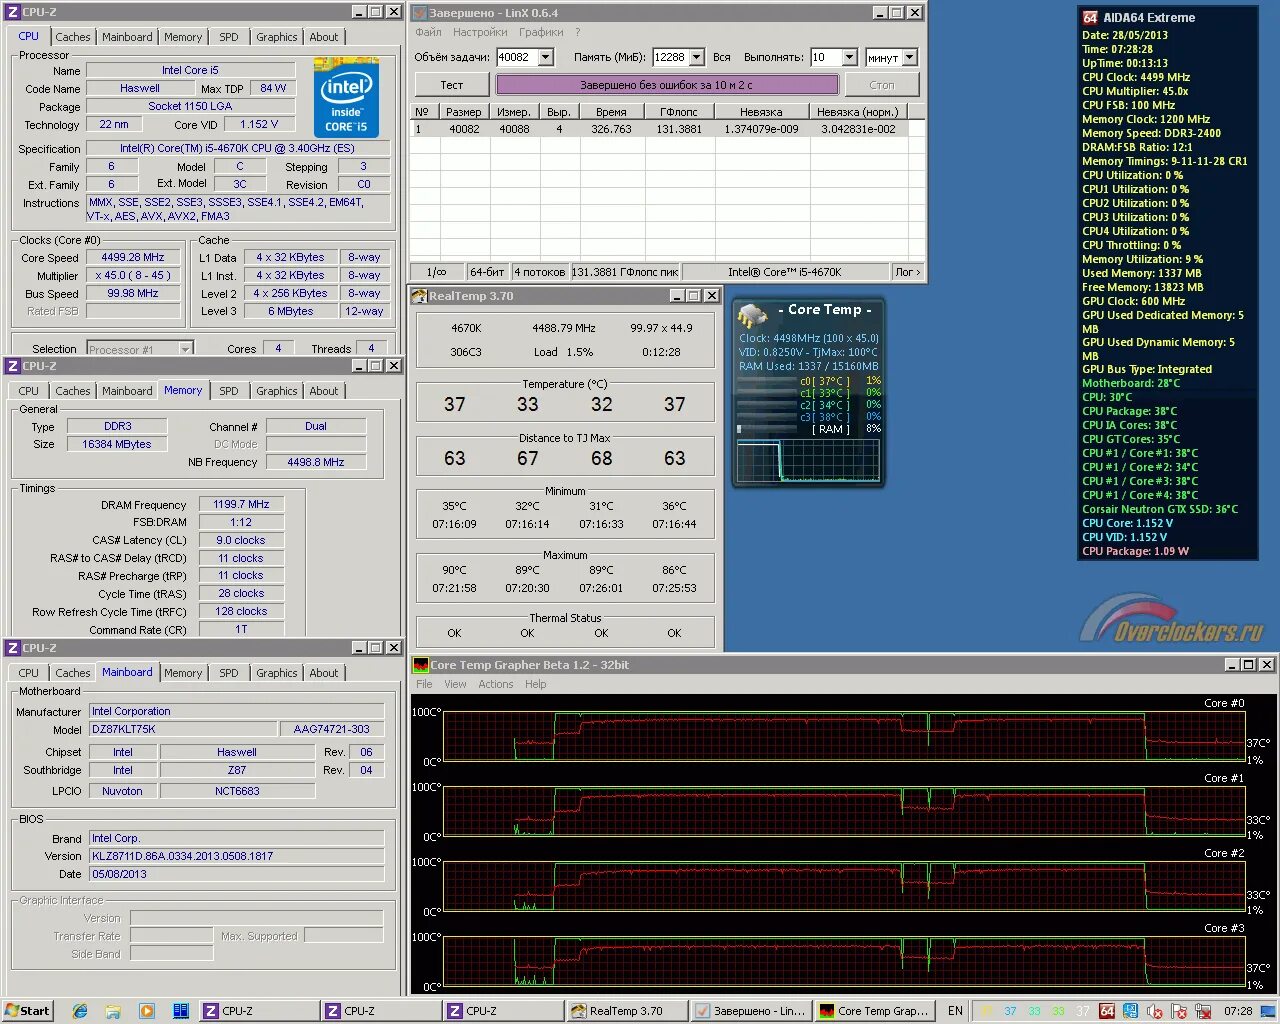Image resolution: width=1280 pixels, height=1024 pixels.
Task: Launch Internet Explorer from quick launch
Action: click(80, 1011)
